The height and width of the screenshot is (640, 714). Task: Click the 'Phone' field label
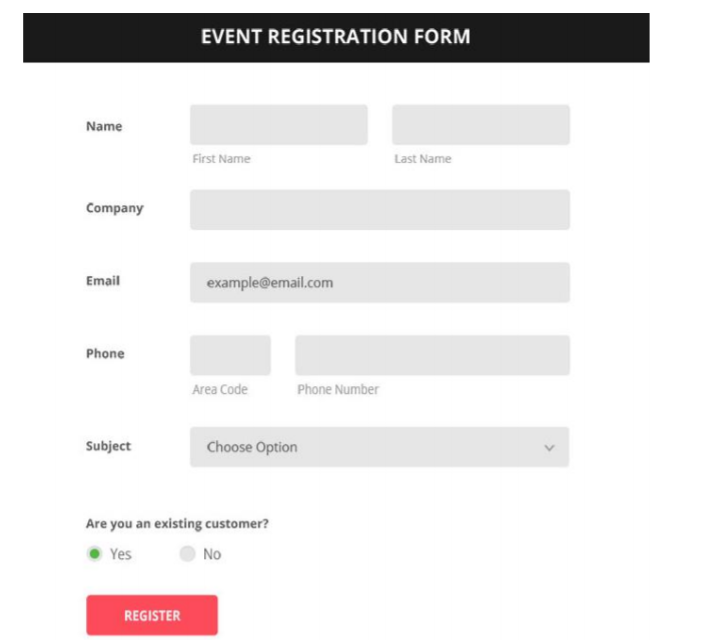coord(105,353)
